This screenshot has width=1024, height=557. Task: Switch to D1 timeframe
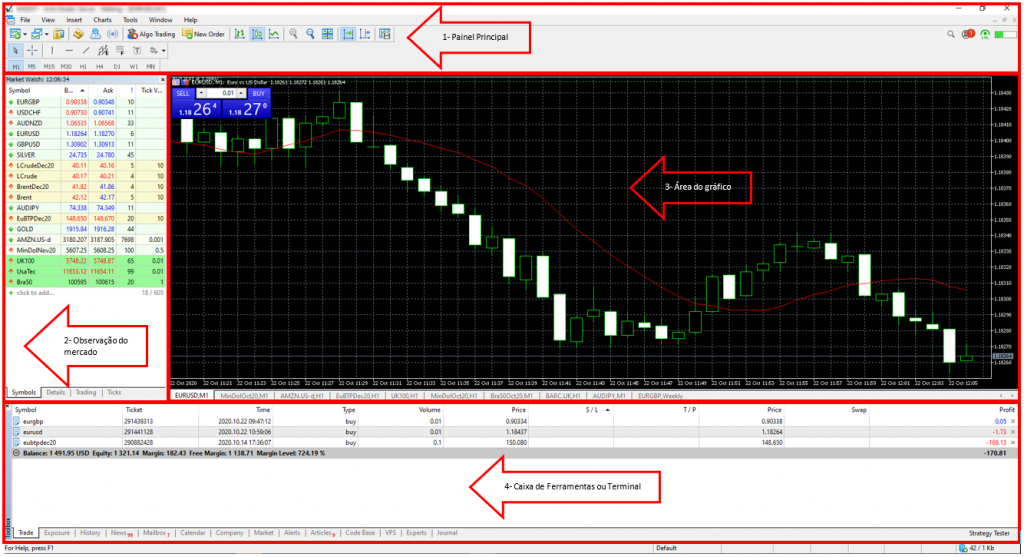click(x=117, y=67)
